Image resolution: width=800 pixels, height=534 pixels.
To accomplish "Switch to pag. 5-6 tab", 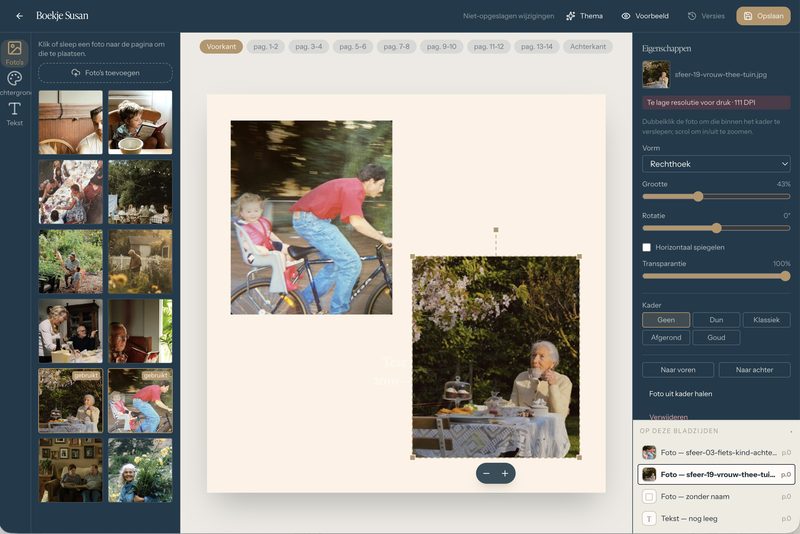I will pyautogui.click(x=353, y=46).
